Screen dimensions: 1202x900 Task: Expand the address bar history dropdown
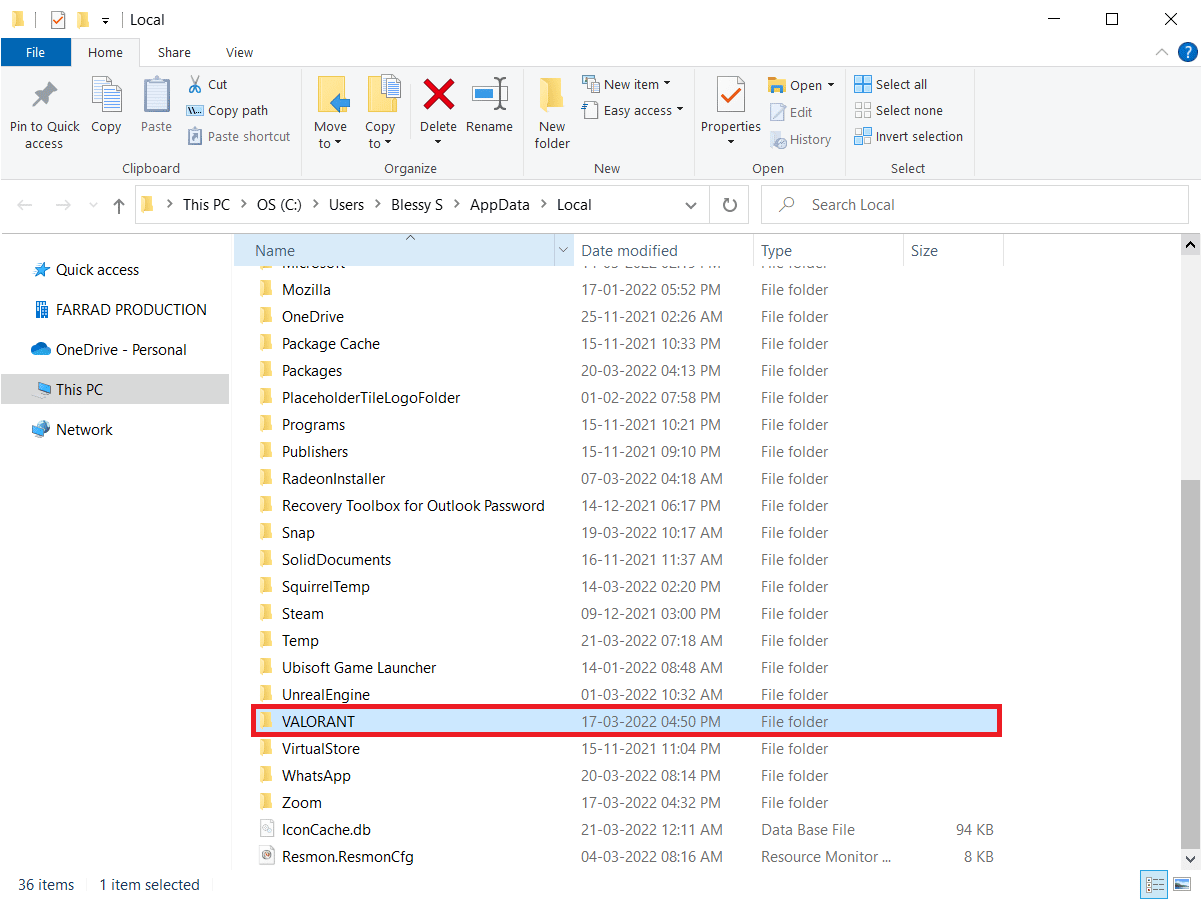691,205
